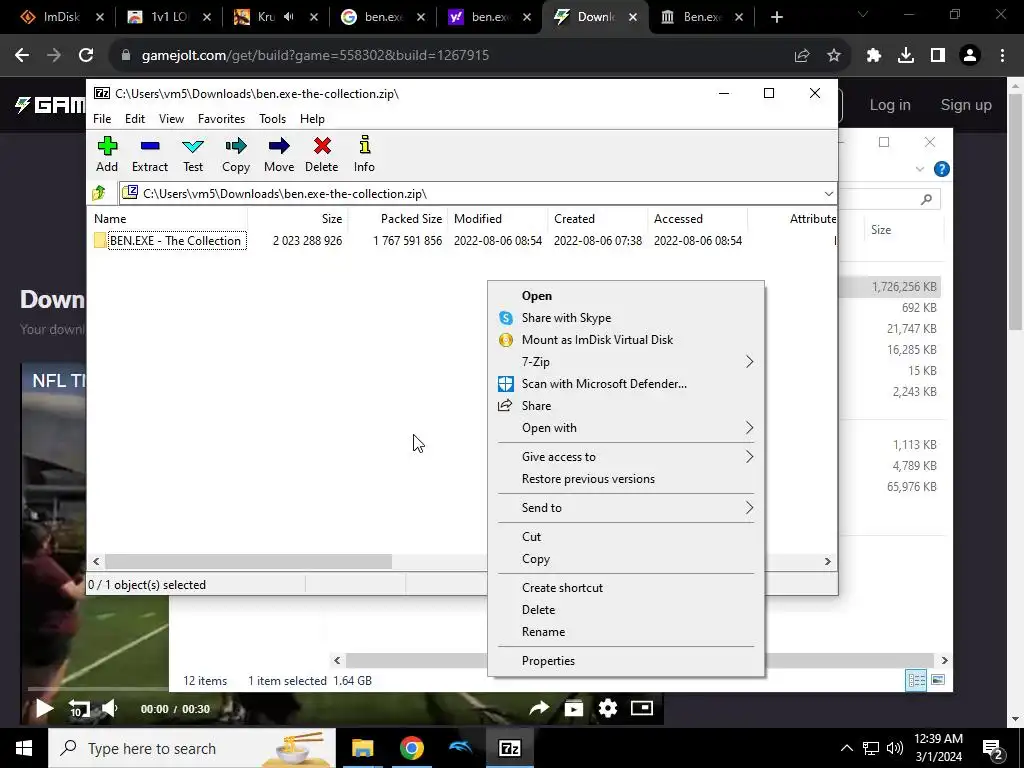
Task: Toggle picture-in-picture on the video player
Action: point(642,708)
